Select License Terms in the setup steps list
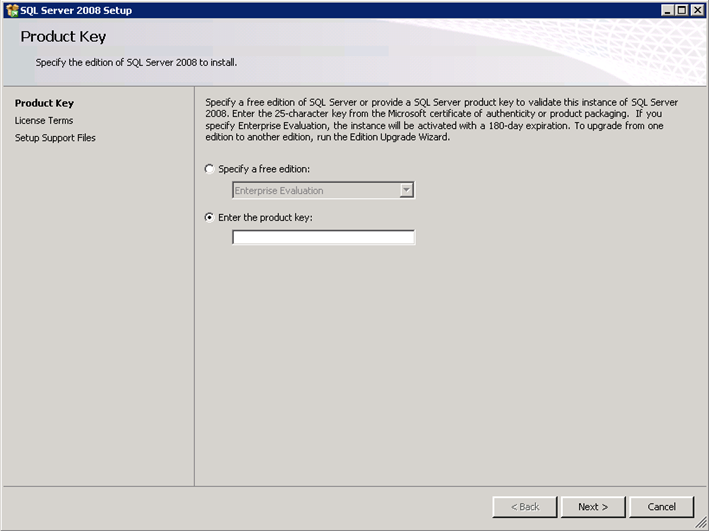 tap(44, 120)
